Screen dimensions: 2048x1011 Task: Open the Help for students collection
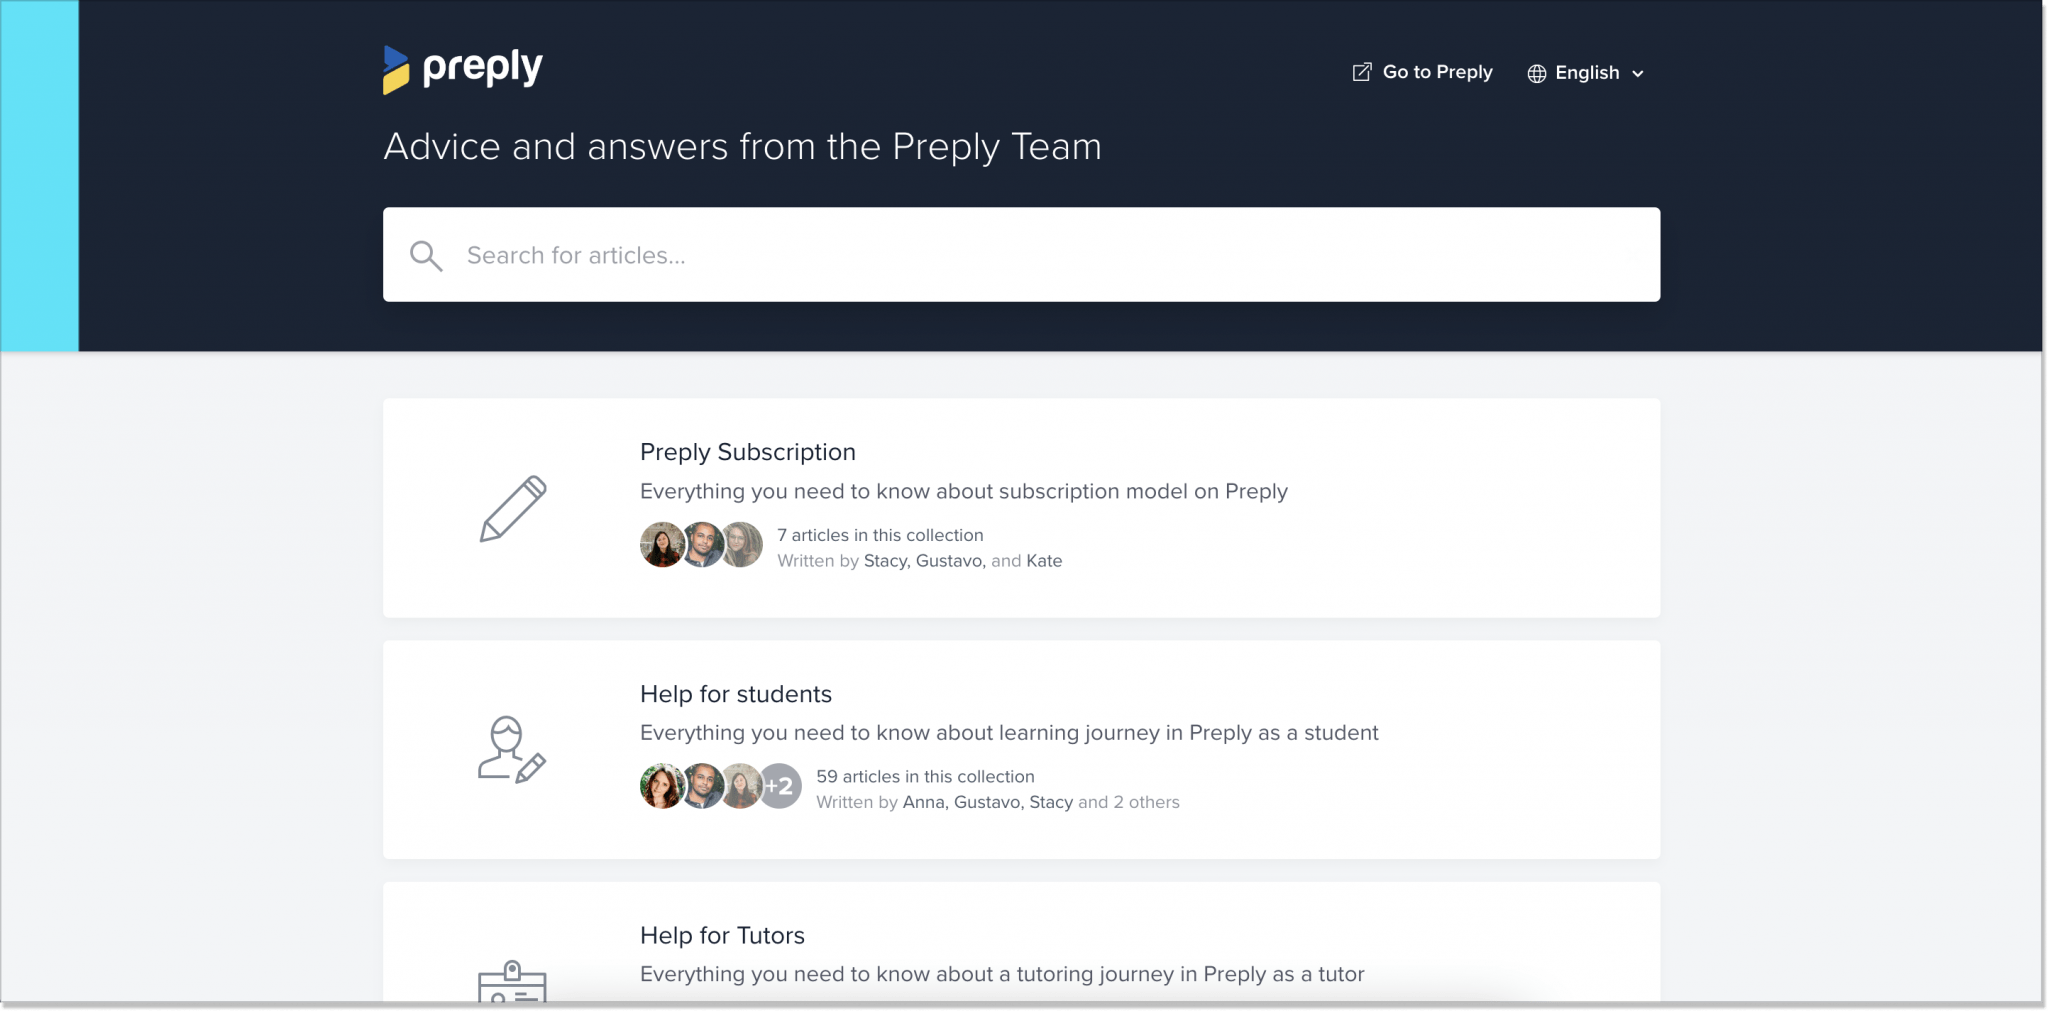coord(735,694)
